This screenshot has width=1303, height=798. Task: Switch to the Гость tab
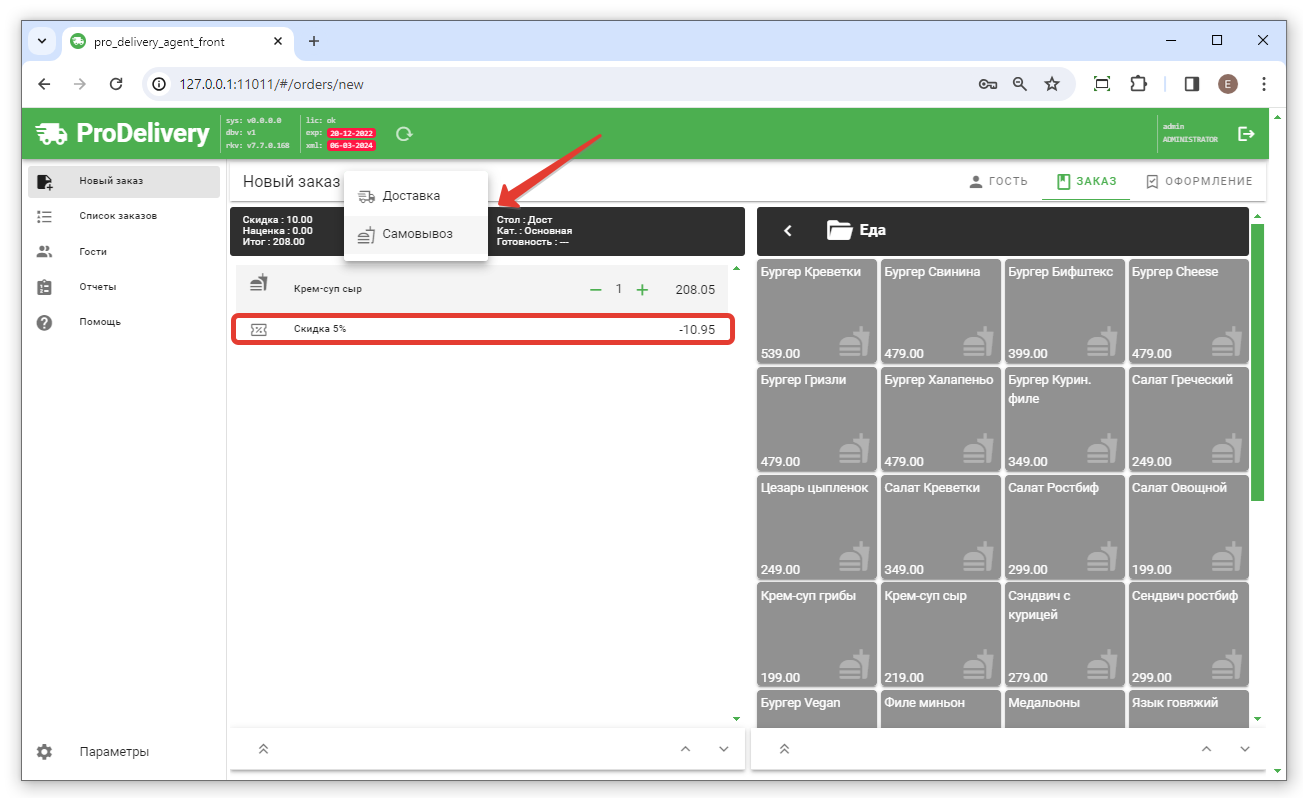pyautogui.click(x=998, y=182)
